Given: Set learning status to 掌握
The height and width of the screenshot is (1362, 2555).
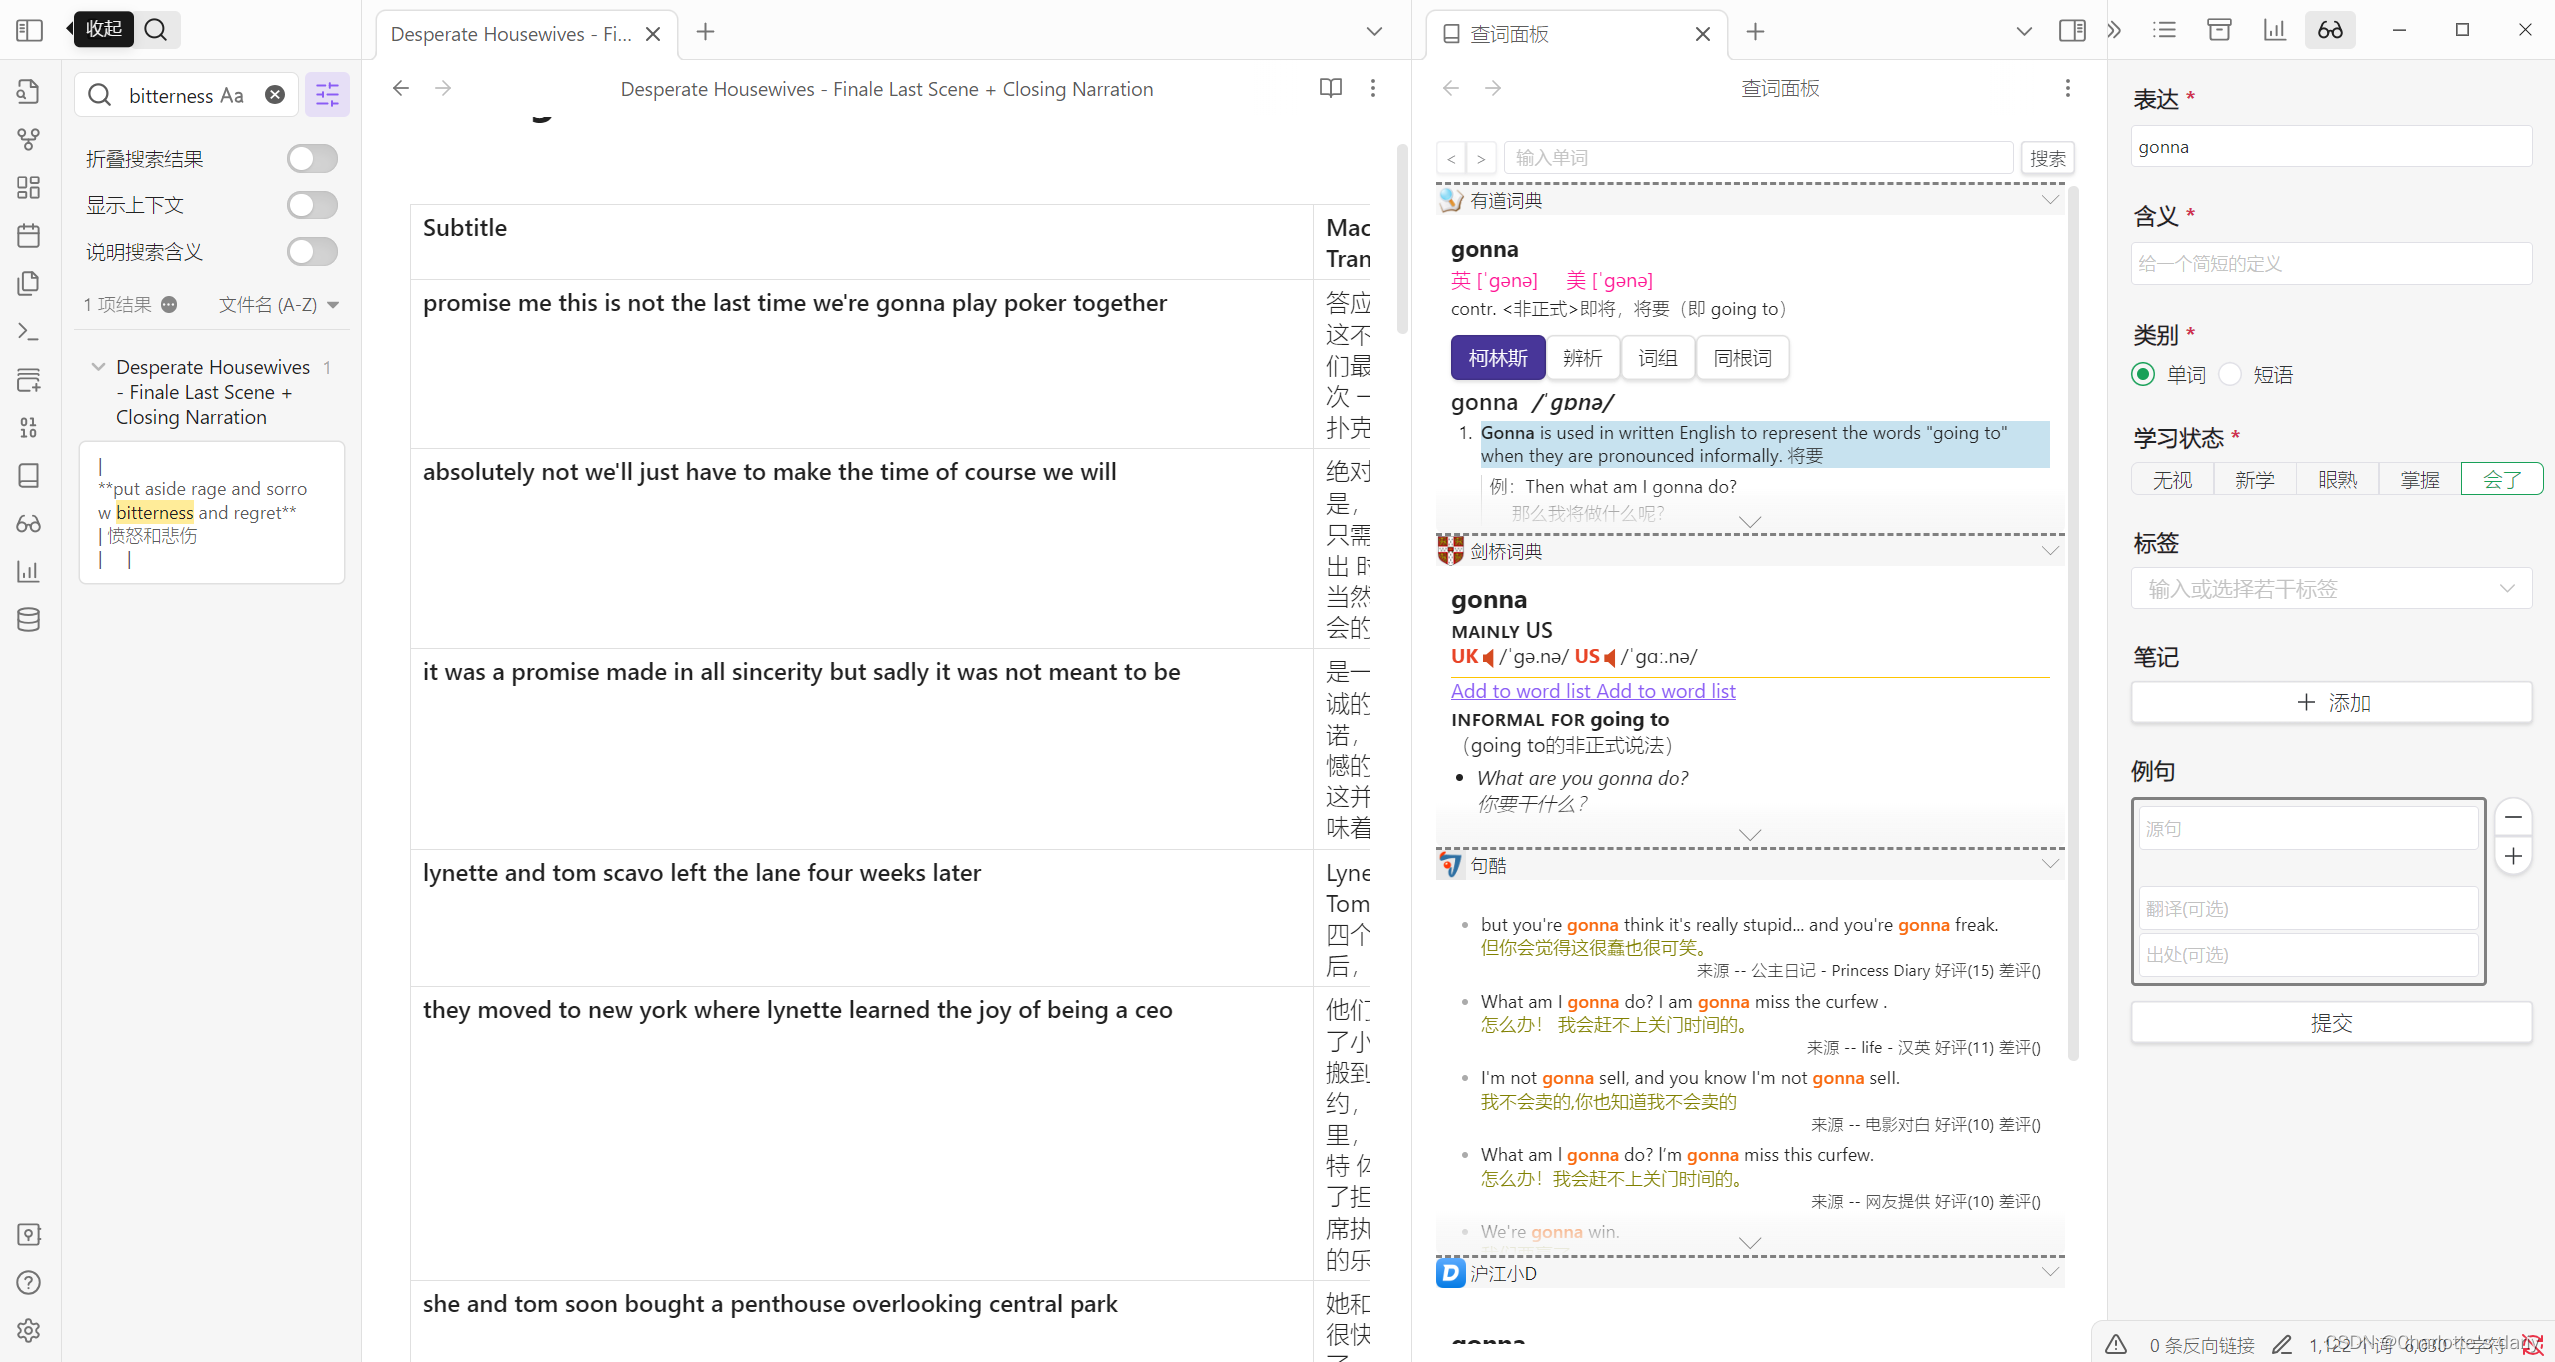Looking at the screenshot, I should (x=2419, y=480).
